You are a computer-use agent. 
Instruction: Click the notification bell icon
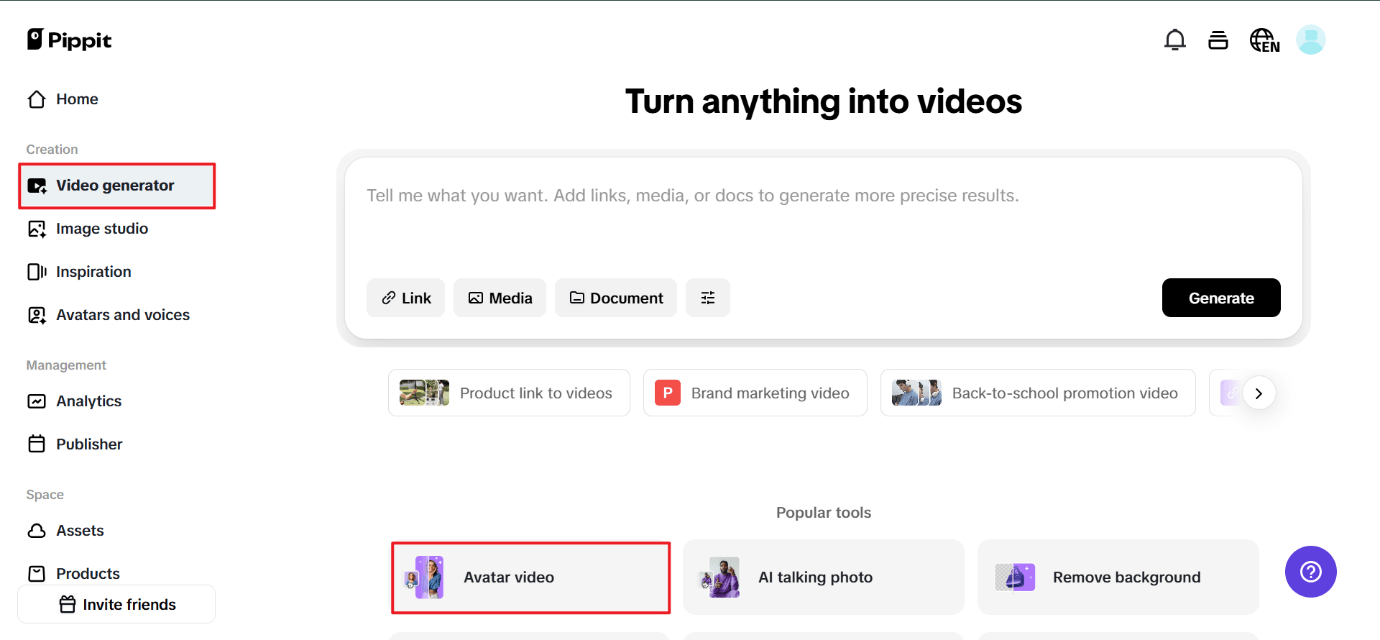(x=1175, y=39)
